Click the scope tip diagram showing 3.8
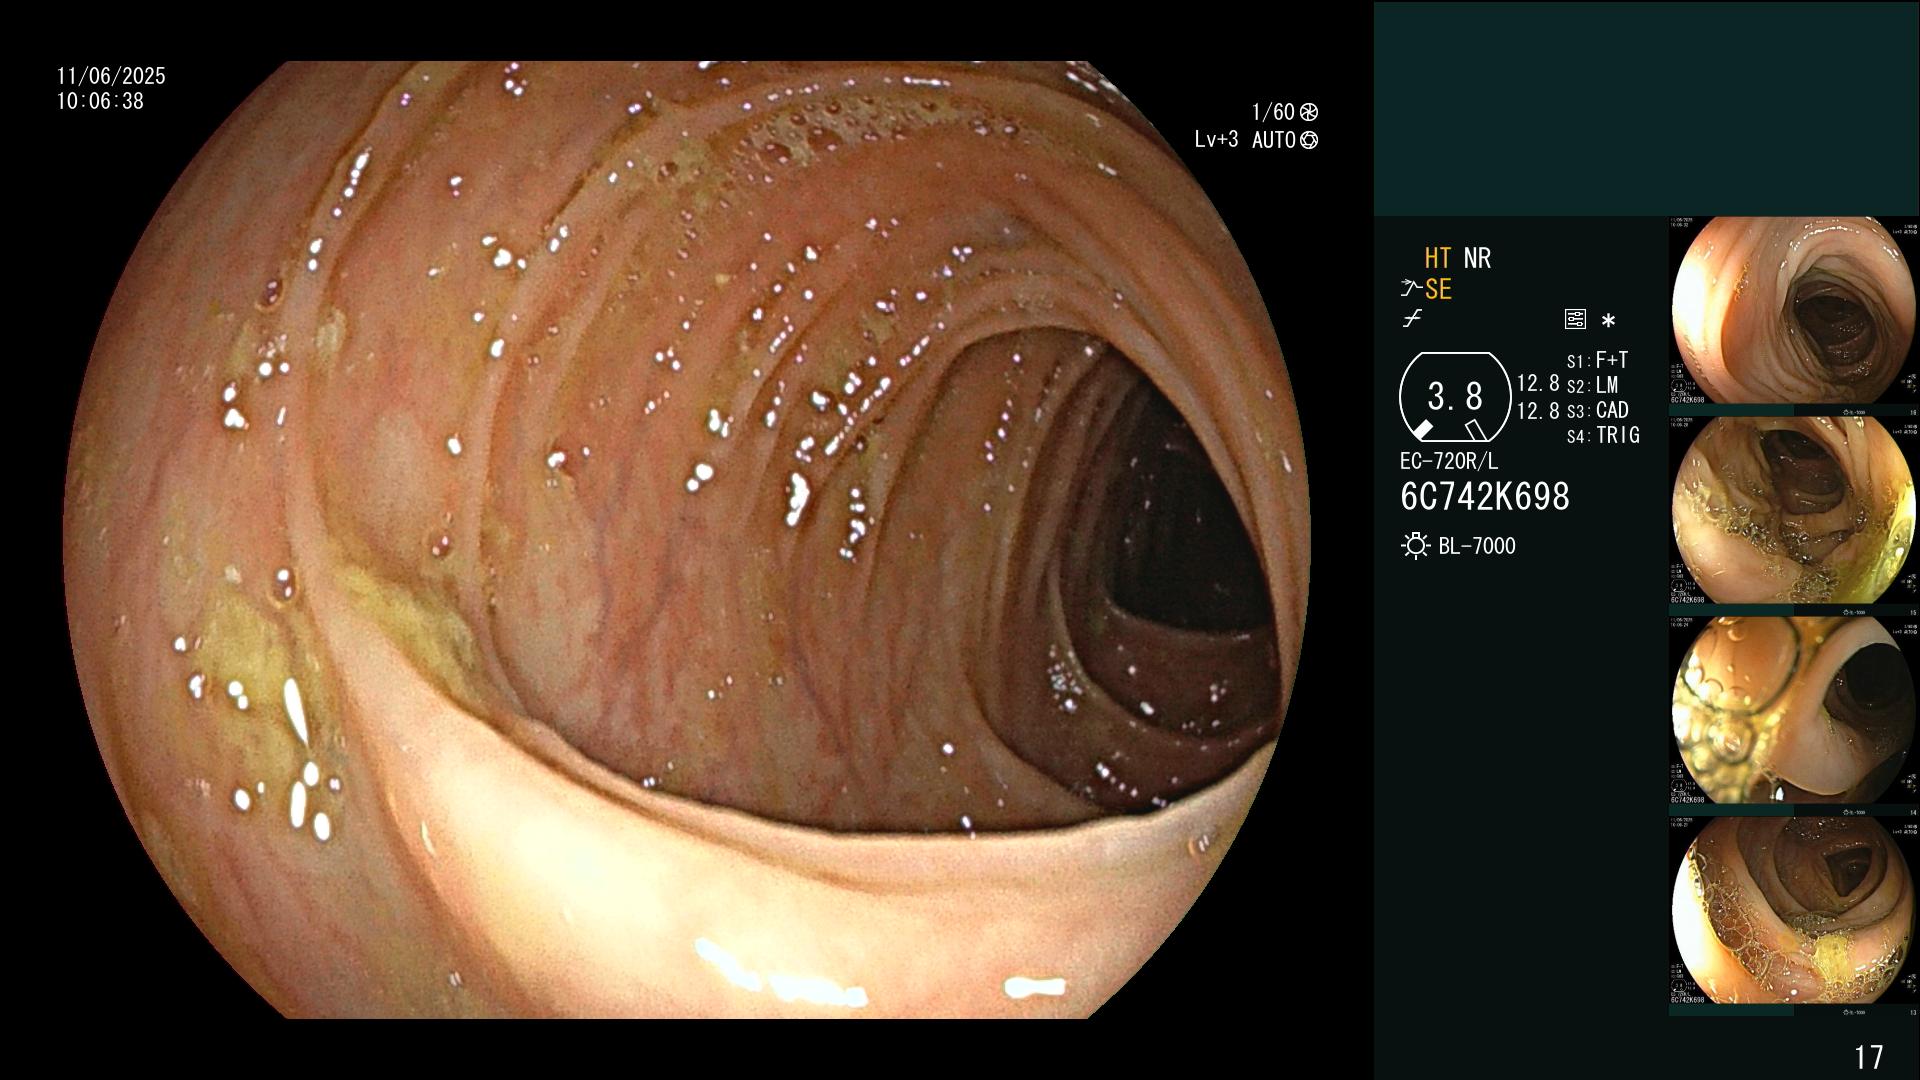 pyautogui.click(x=1455, y=397)
